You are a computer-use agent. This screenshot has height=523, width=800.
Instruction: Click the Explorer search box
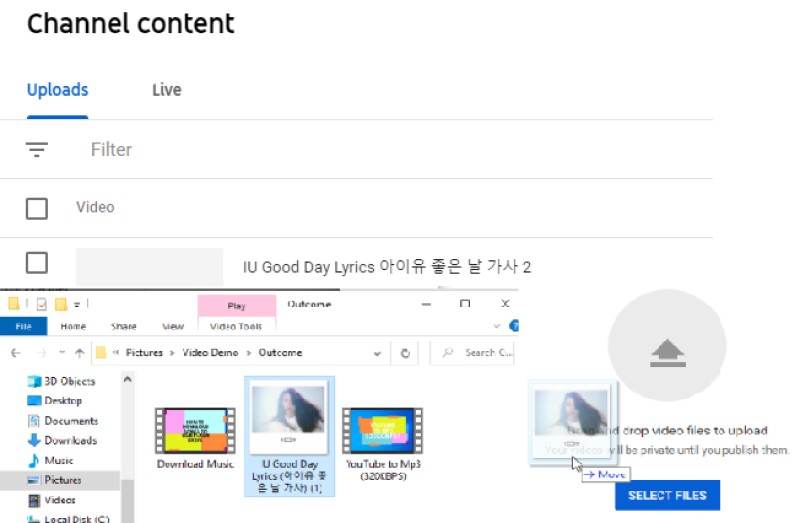click(x=473, y=353)
